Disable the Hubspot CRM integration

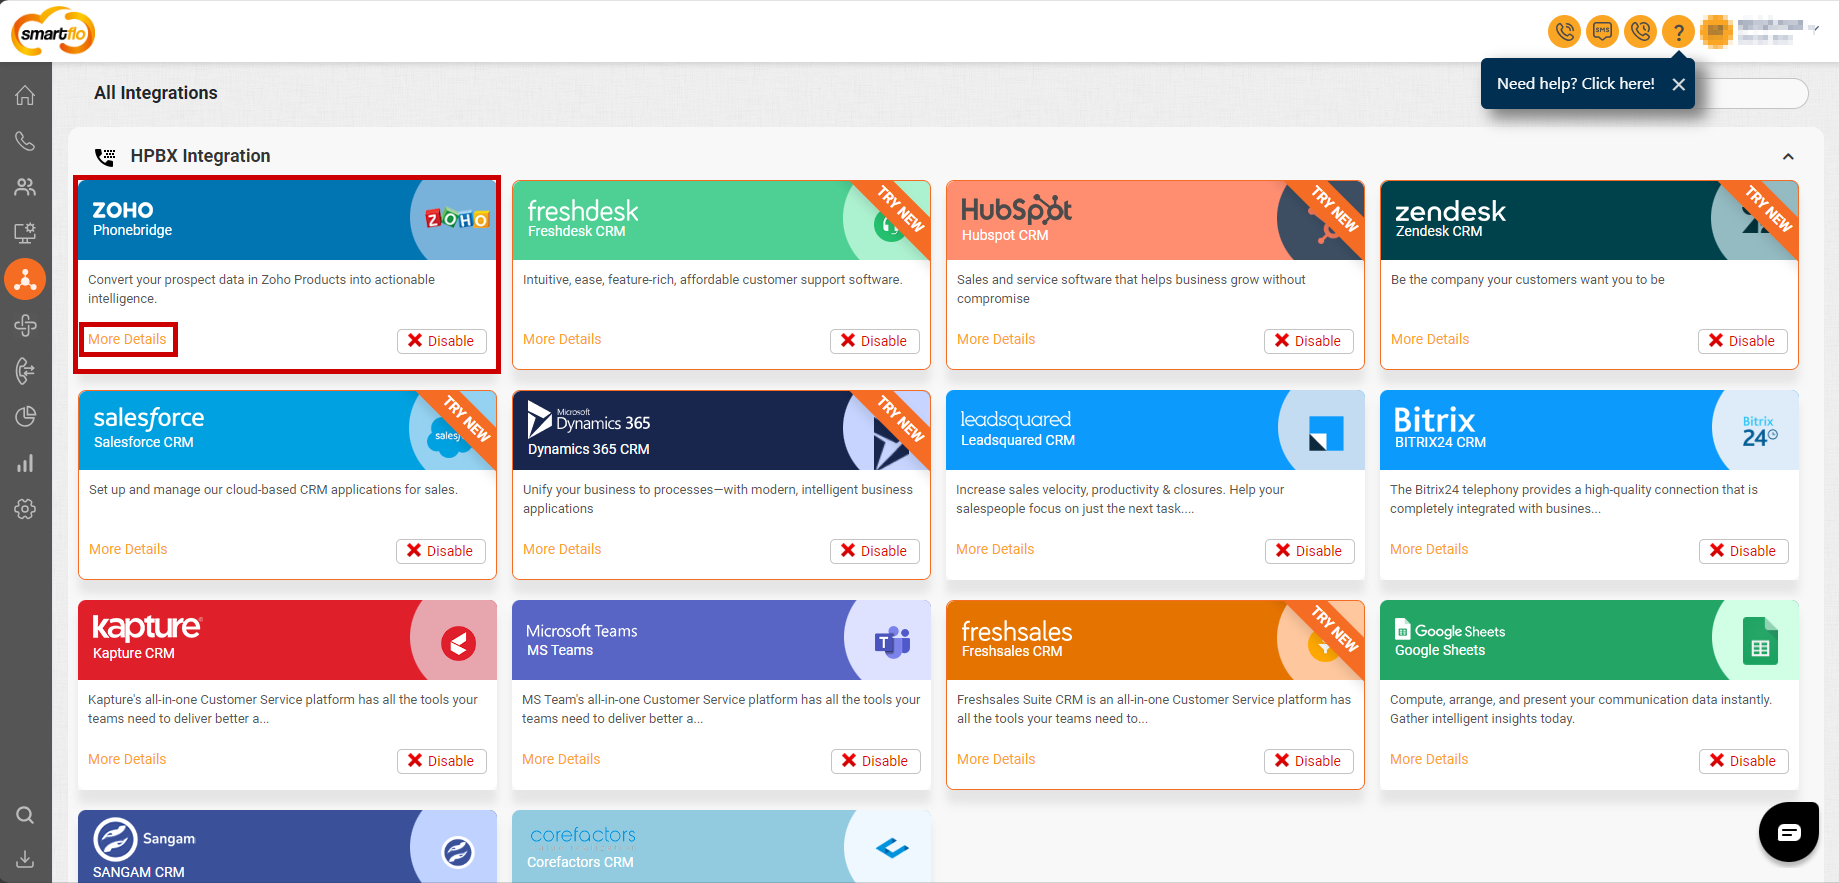coord(1309,341)
